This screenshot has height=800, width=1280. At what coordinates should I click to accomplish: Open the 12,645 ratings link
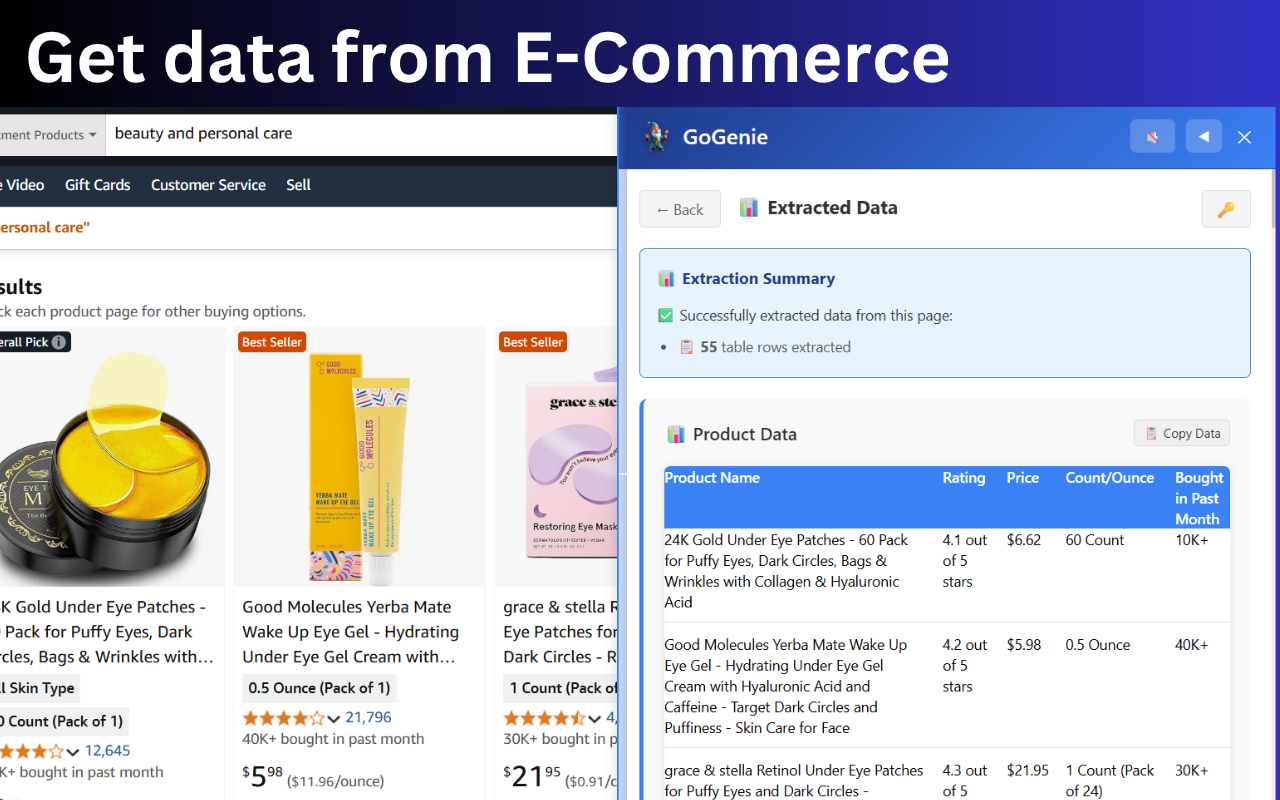107,751
